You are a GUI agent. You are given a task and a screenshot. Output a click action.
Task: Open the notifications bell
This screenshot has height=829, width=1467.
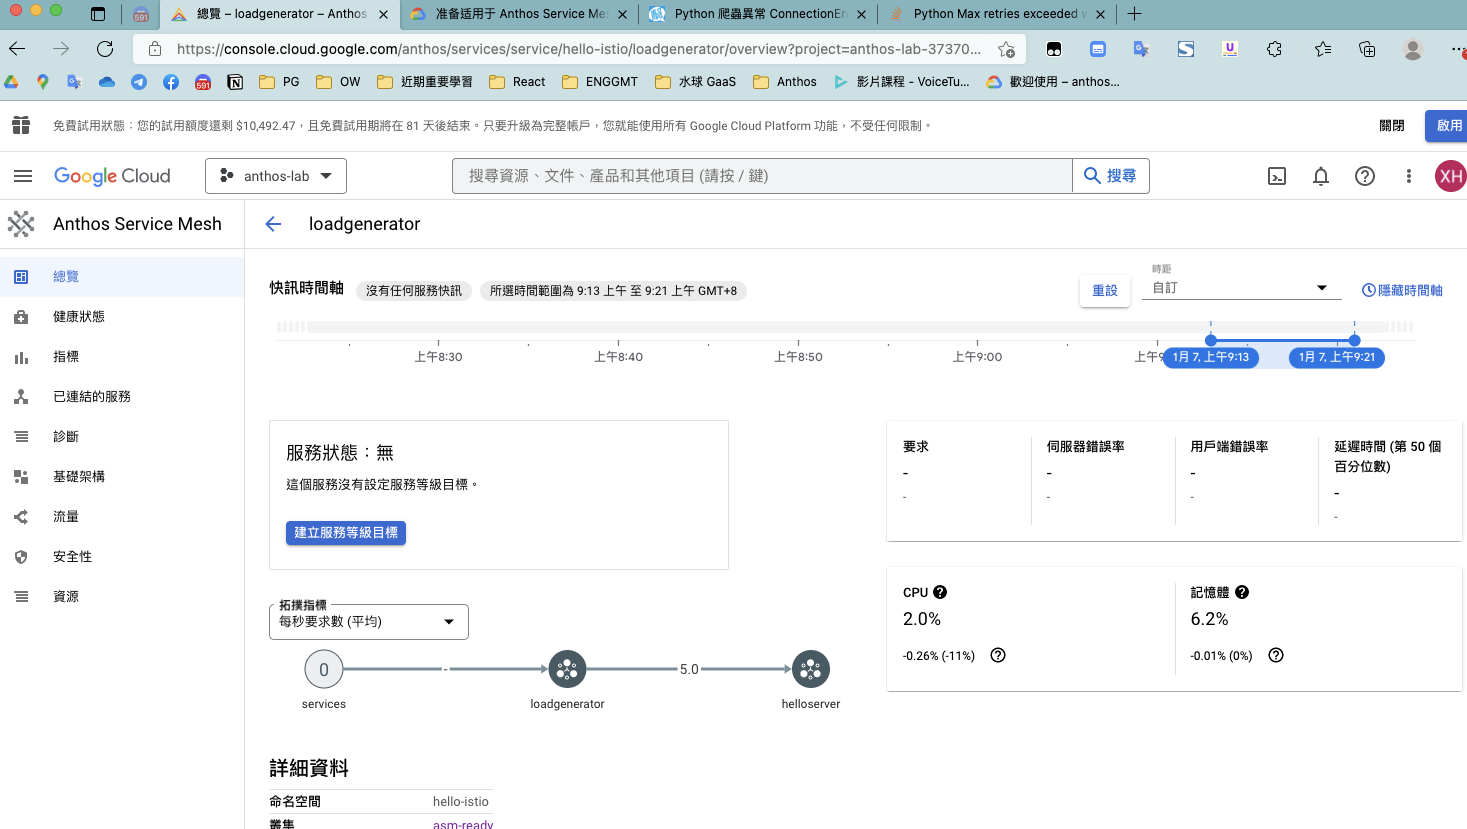(x=1321, y=176)
